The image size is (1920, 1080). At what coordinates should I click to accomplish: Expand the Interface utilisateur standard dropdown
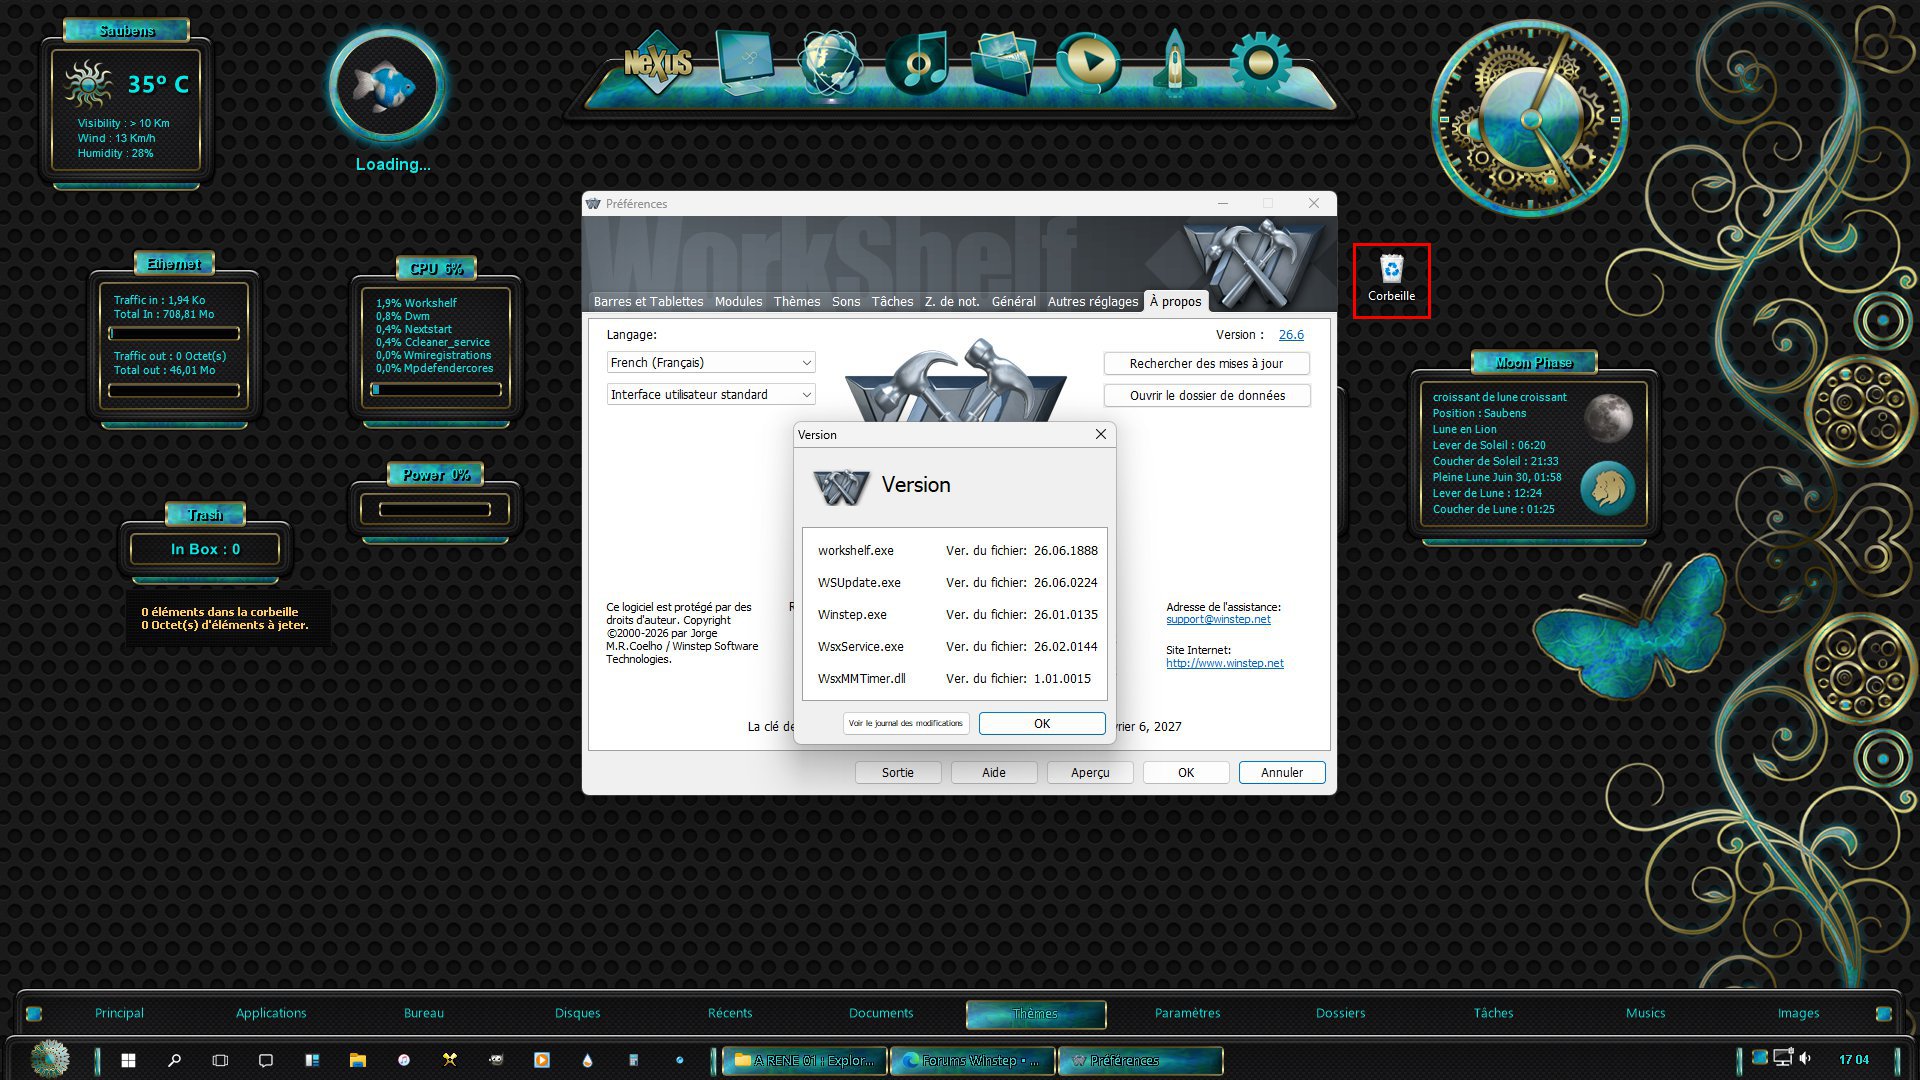[711, 395]
